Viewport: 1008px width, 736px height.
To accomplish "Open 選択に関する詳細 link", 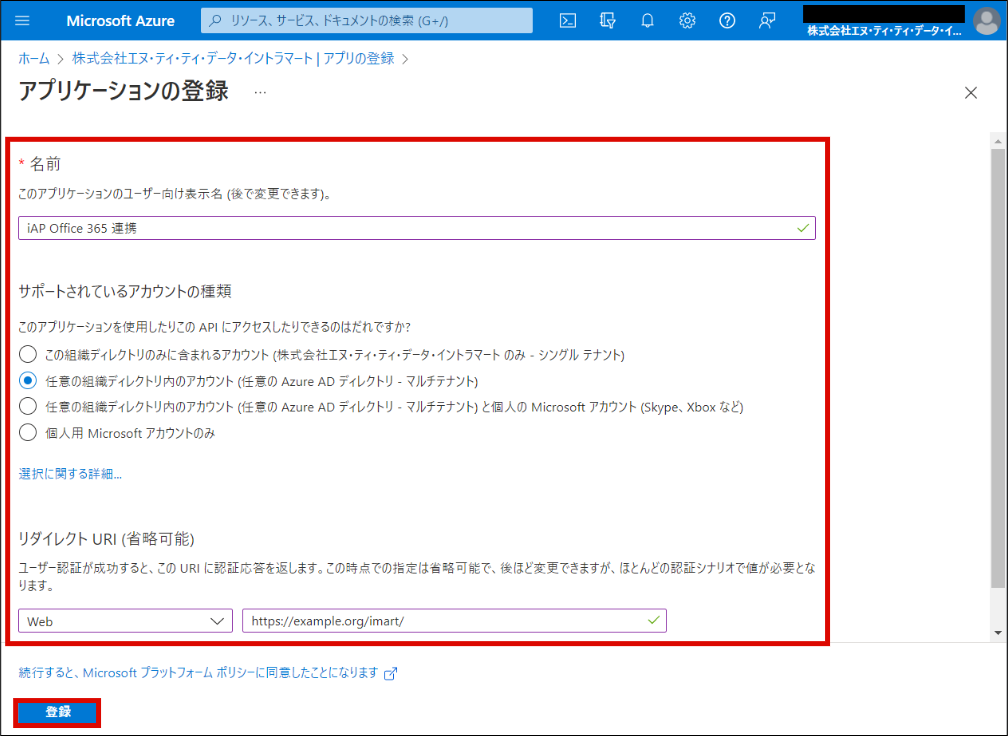I will (70, 474).
